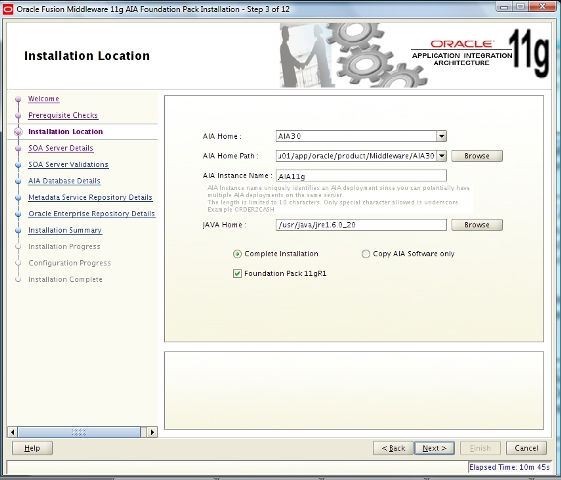Click the Elapsed Time status text
This screenshot has height=480, width=561.
click(x=509, y=467)
